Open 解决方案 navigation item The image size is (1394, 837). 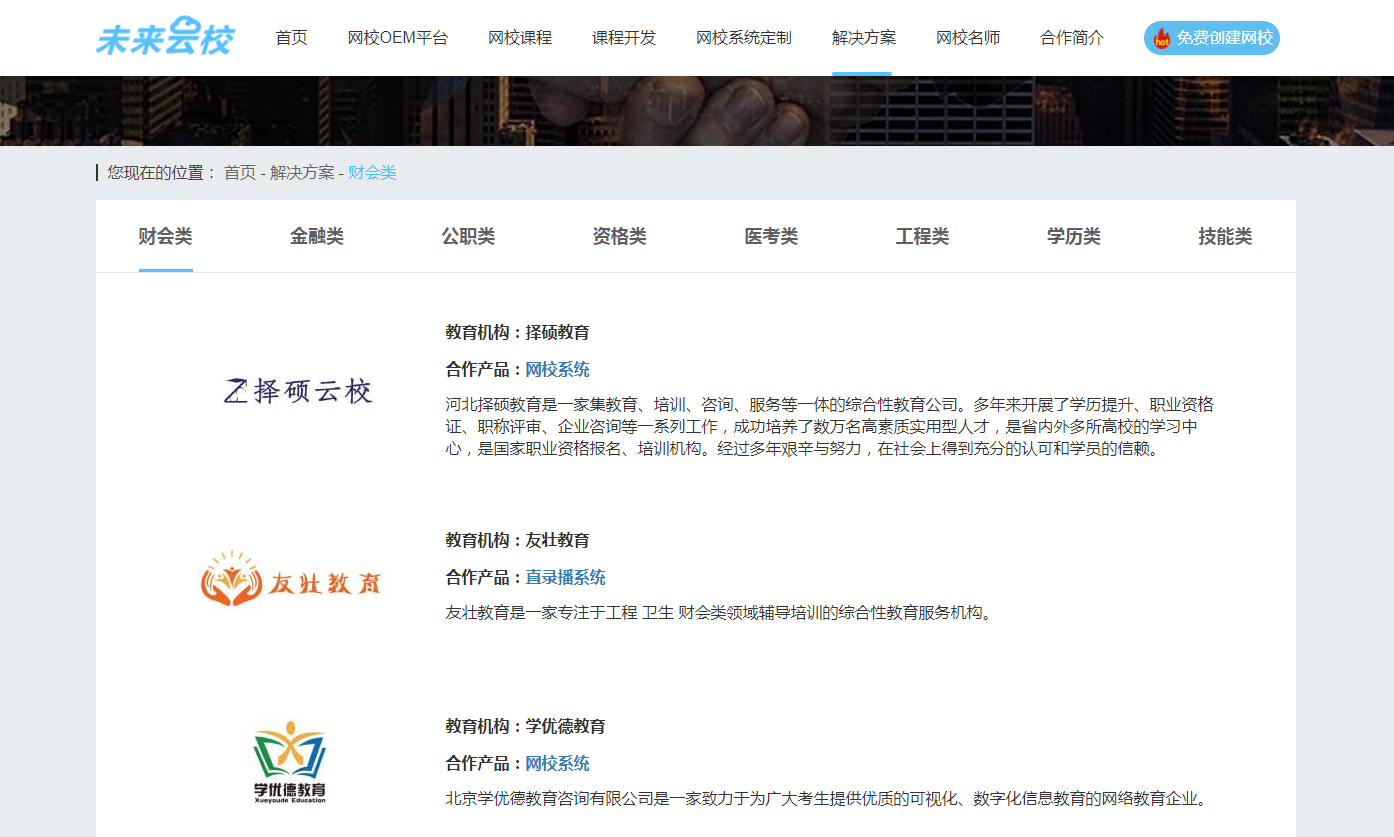[x=864, y=38]
